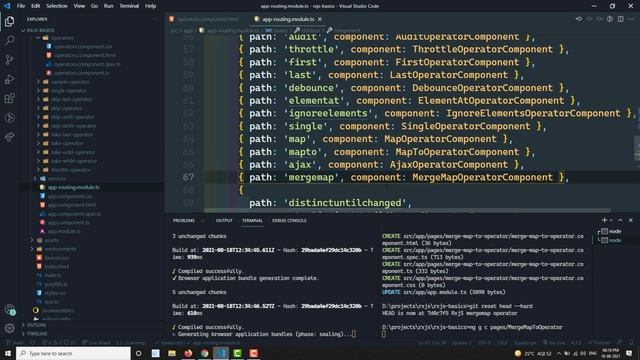Add a new terminal with plus icon
The height and width of the screenshot is (360, 640).
click(x=604, y=220)
